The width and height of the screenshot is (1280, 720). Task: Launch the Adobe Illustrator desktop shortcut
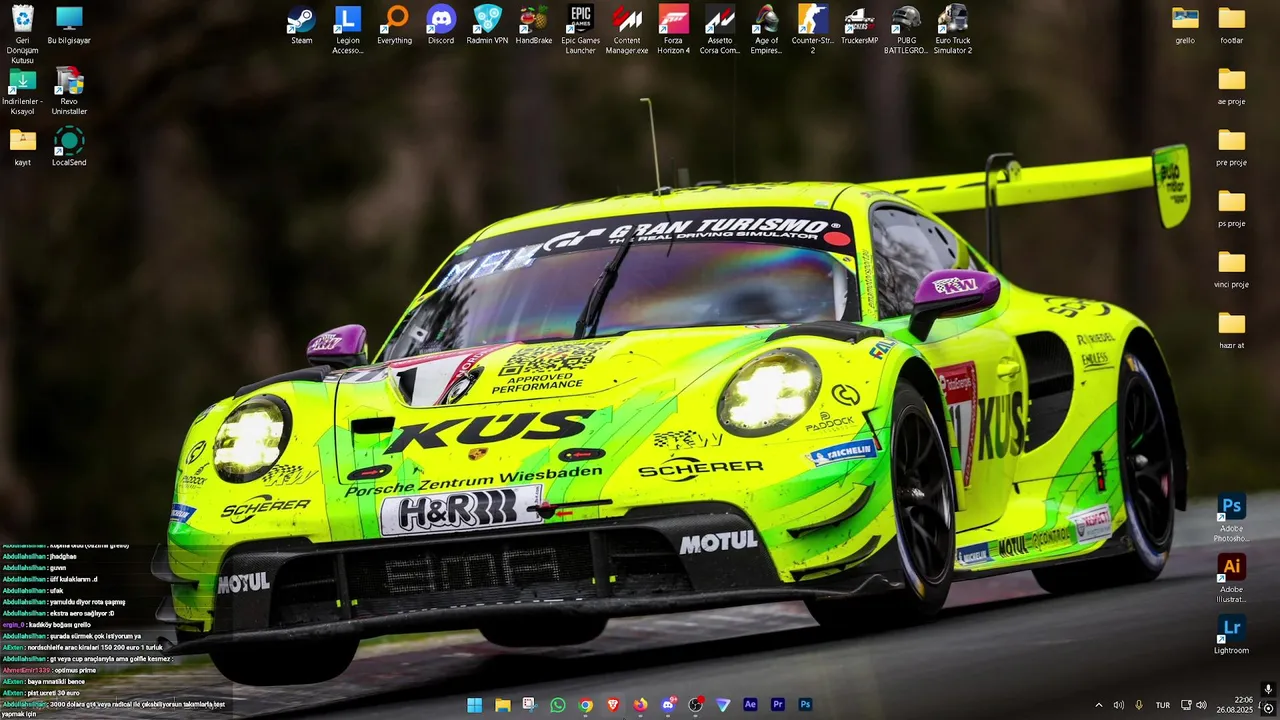coord(1232,579)
